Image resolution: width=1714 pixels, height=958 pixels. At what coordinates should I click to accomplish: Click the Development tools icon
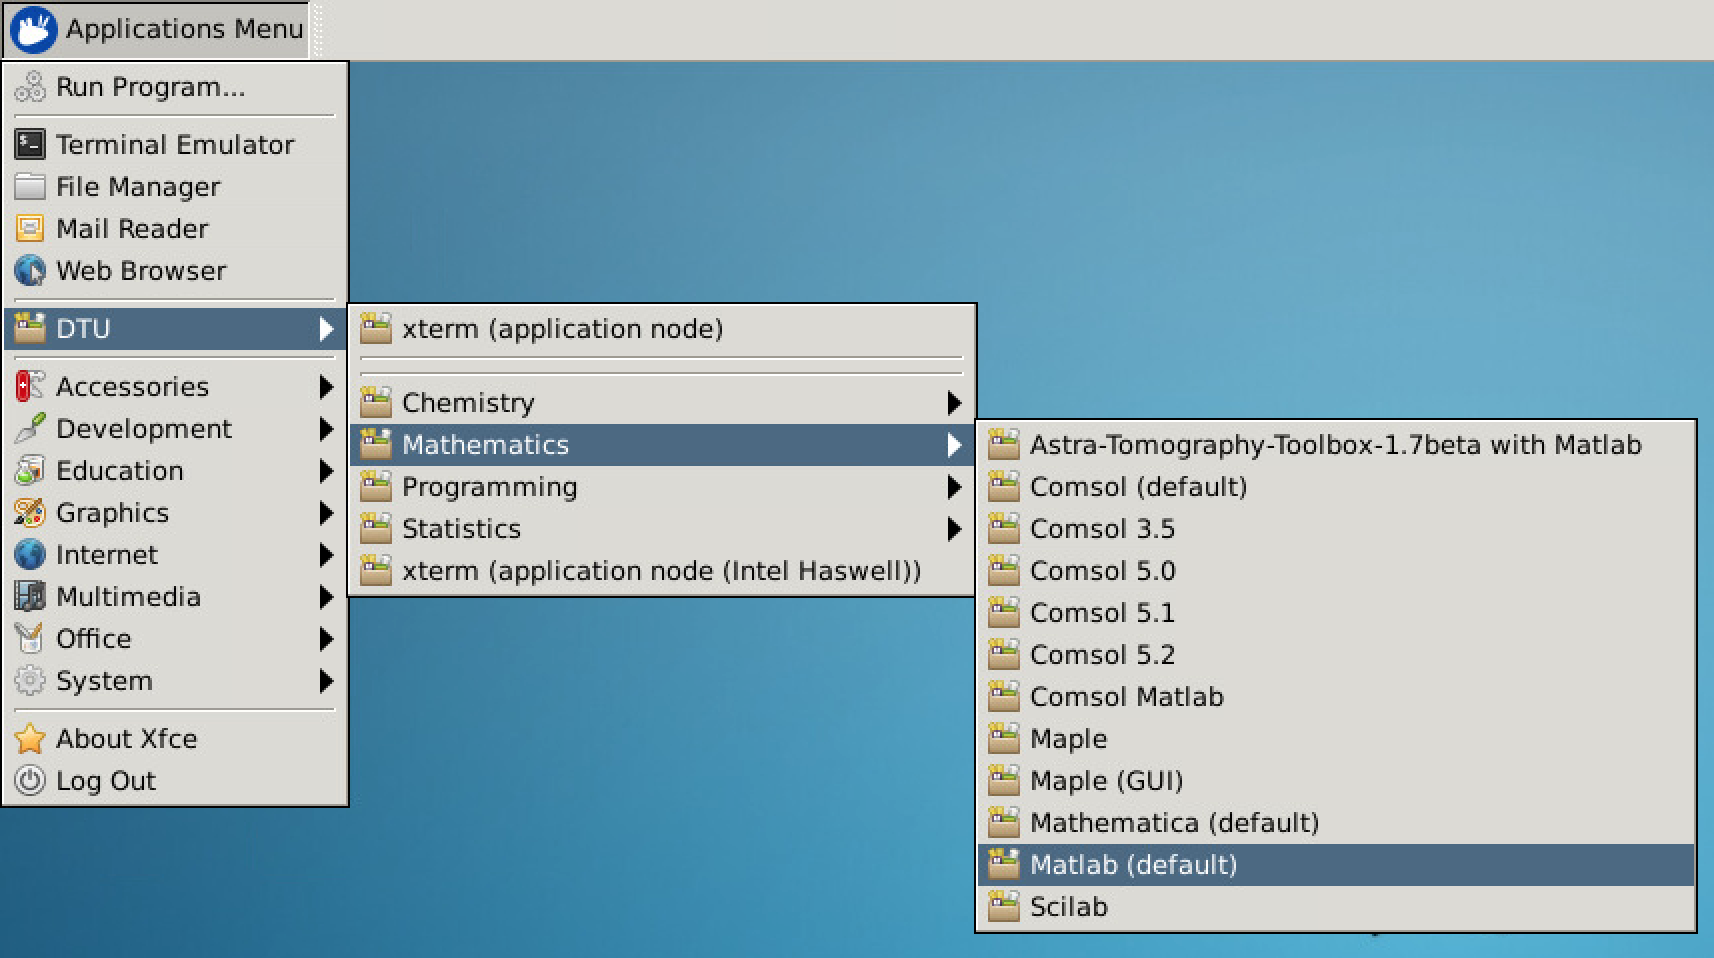30,429
